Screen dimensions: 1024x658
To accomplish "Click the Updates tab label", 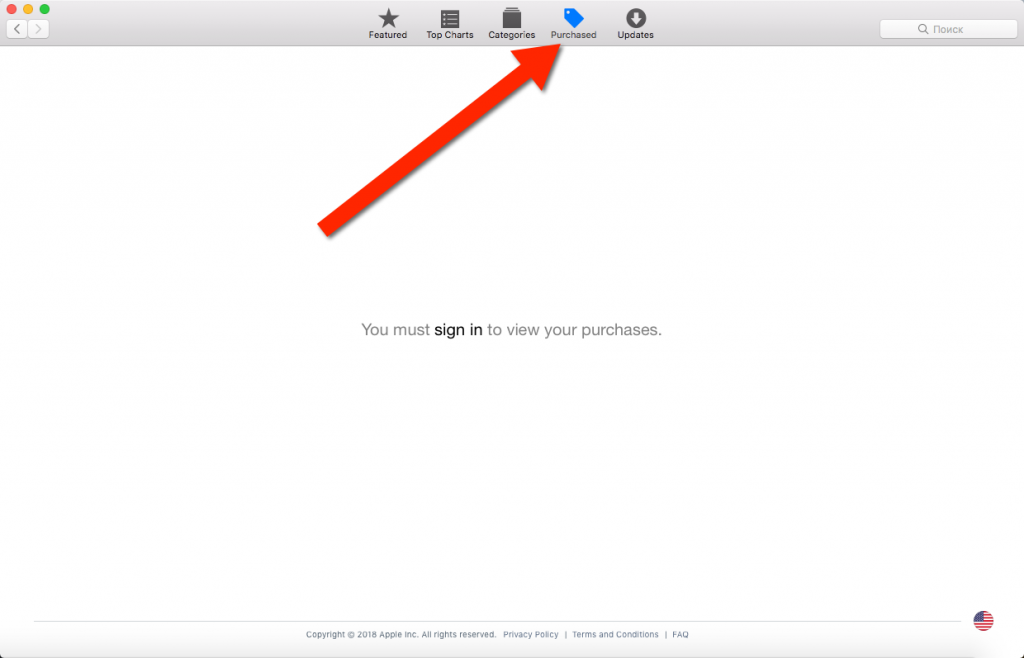I will [x=635, y=35].
